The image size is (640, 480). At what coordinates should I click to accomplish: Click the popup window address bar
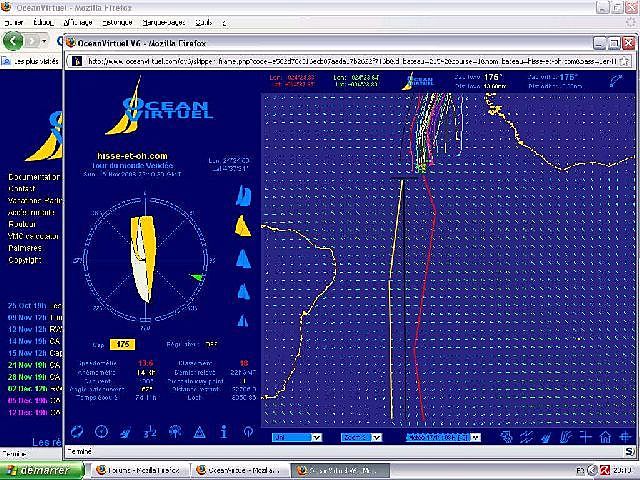(351, 61)
